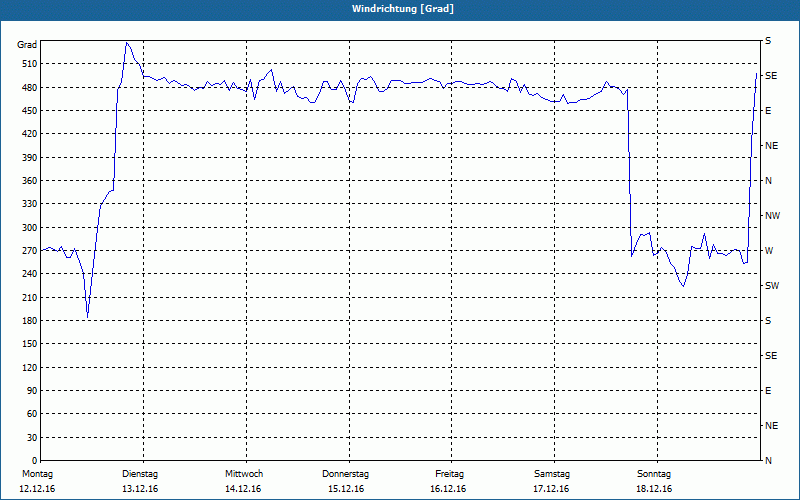
Task: Click the 'Windrichtung [Grad]' chart title
Action: point(403,9)
